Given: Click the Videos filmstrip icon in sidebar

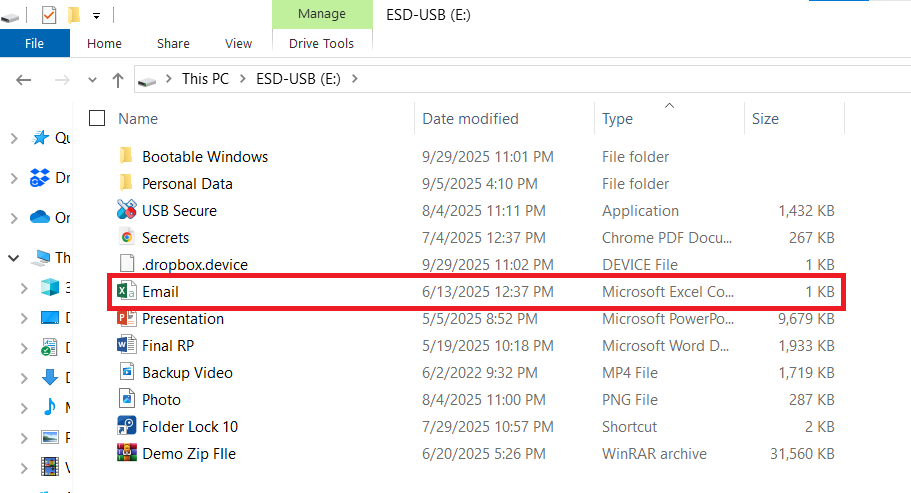Looking at the screenshot, I should (x=50, y=466).
